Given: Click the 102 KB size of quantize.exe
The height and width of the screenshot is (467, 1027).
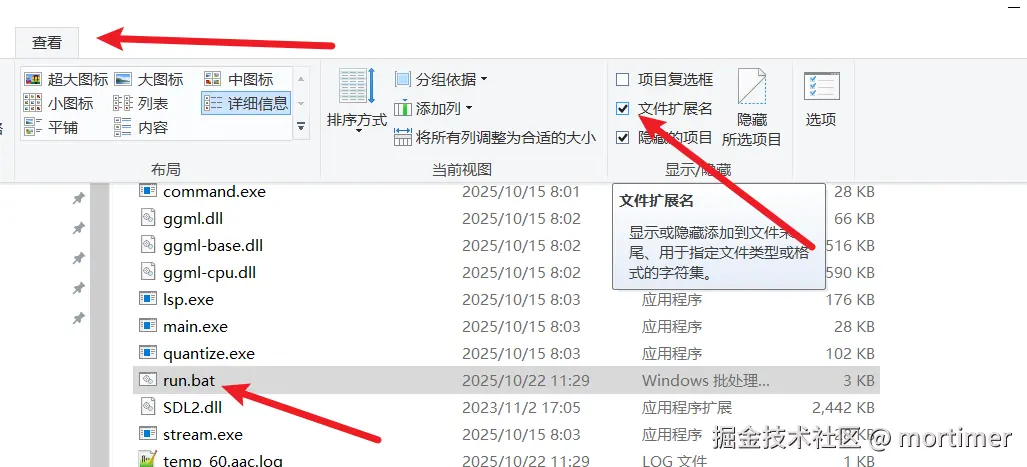Looking at the screenshot, I should 850,354.
